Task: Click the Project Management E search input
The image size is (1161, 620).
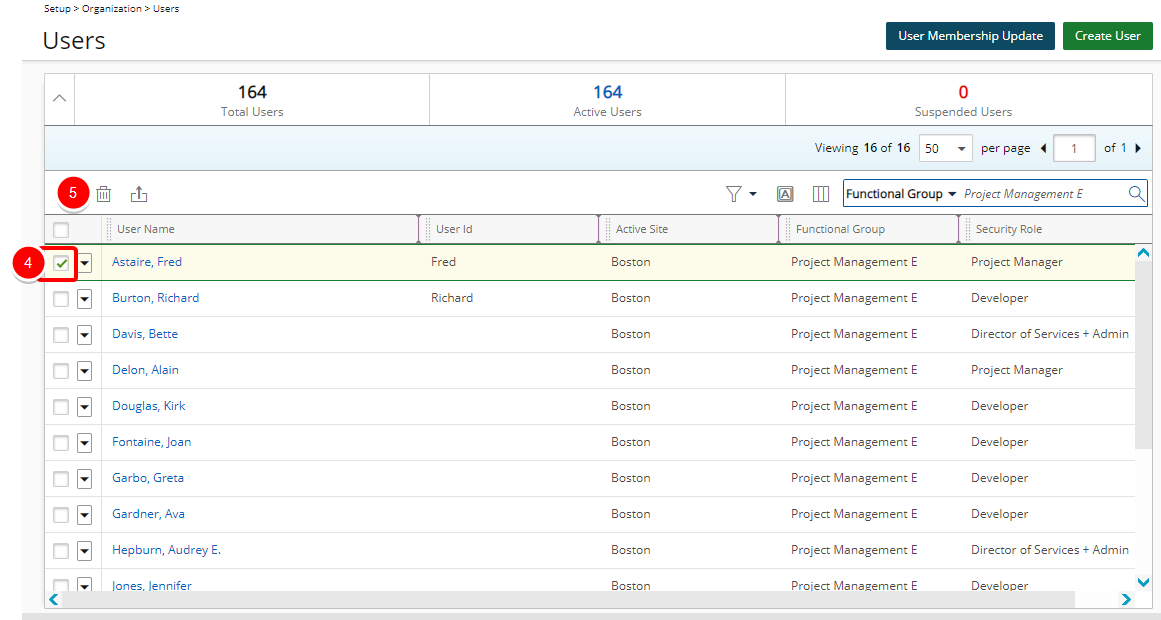Action: coord(1043,194)
